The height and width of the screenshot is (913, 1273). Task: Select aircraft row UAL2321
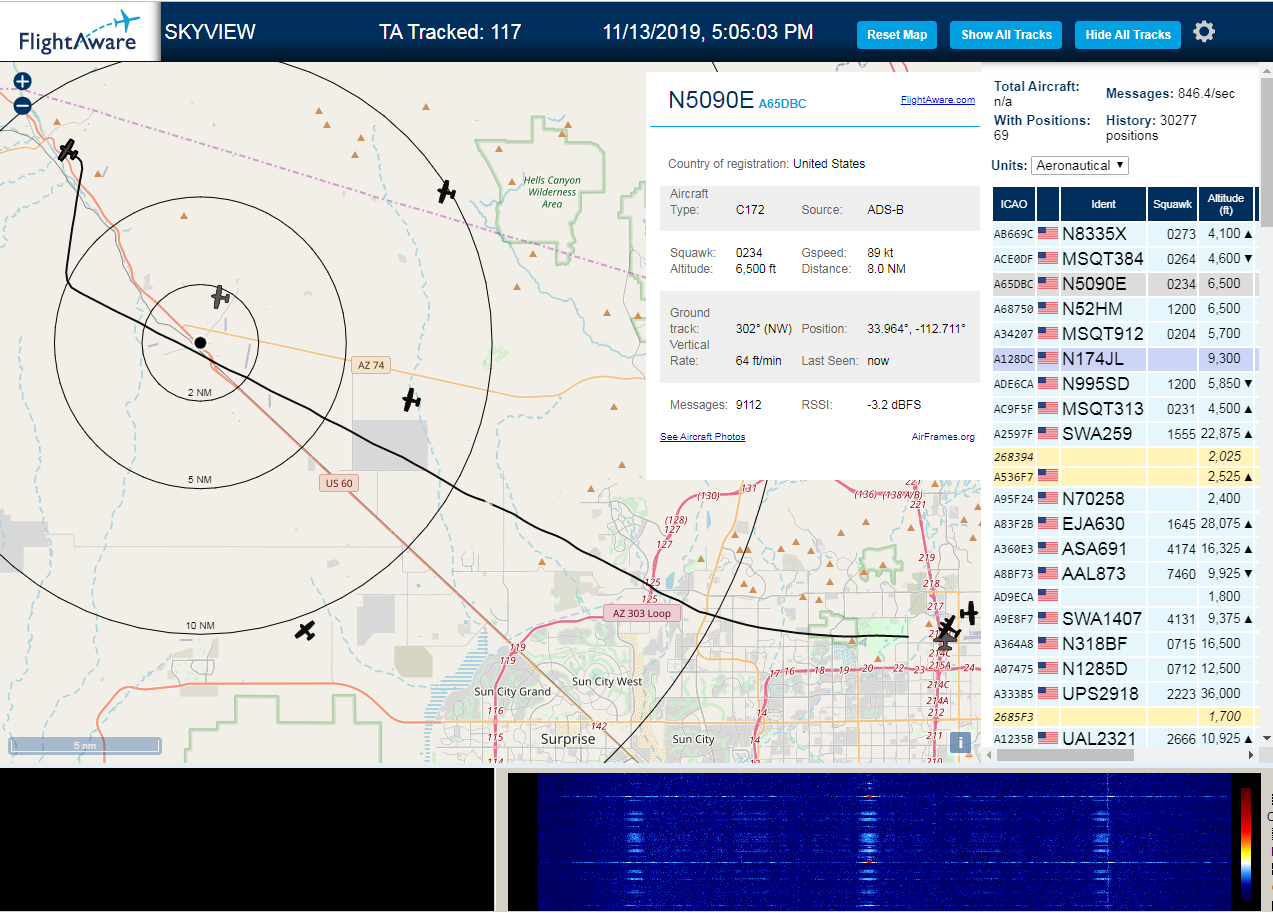1125,738
